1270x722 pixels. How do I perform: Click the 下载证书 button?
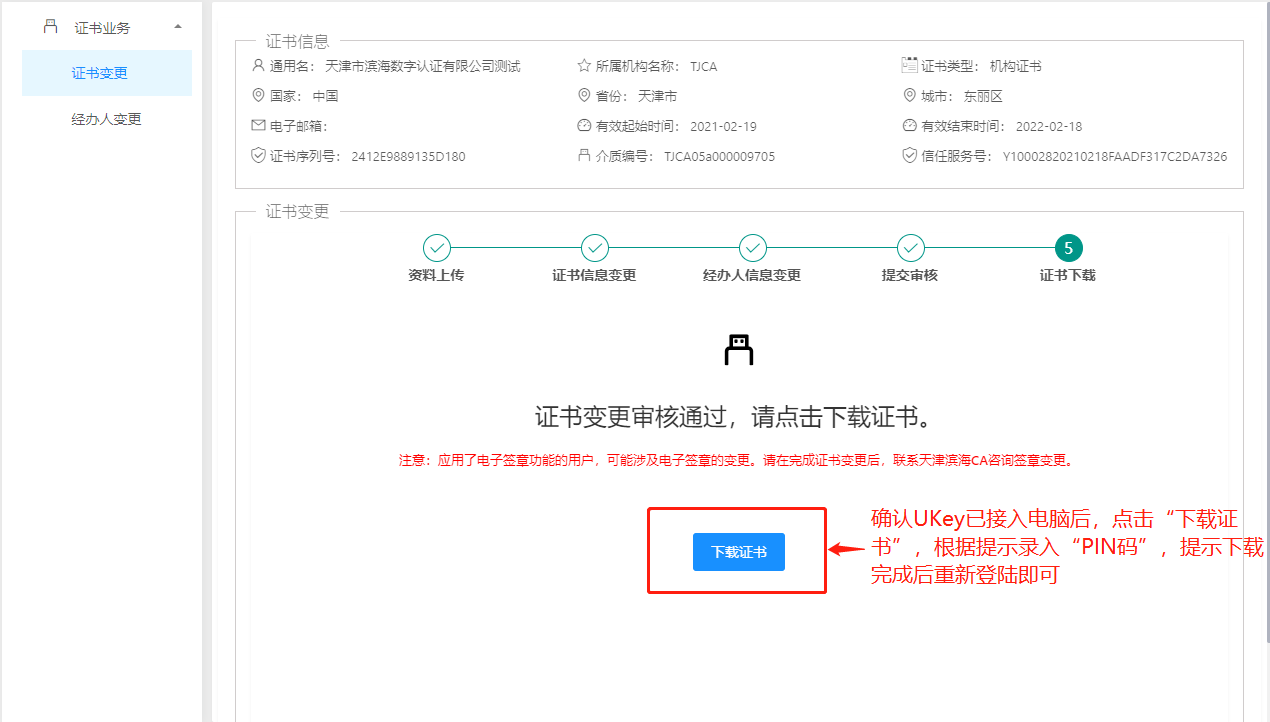click(738, 552)
